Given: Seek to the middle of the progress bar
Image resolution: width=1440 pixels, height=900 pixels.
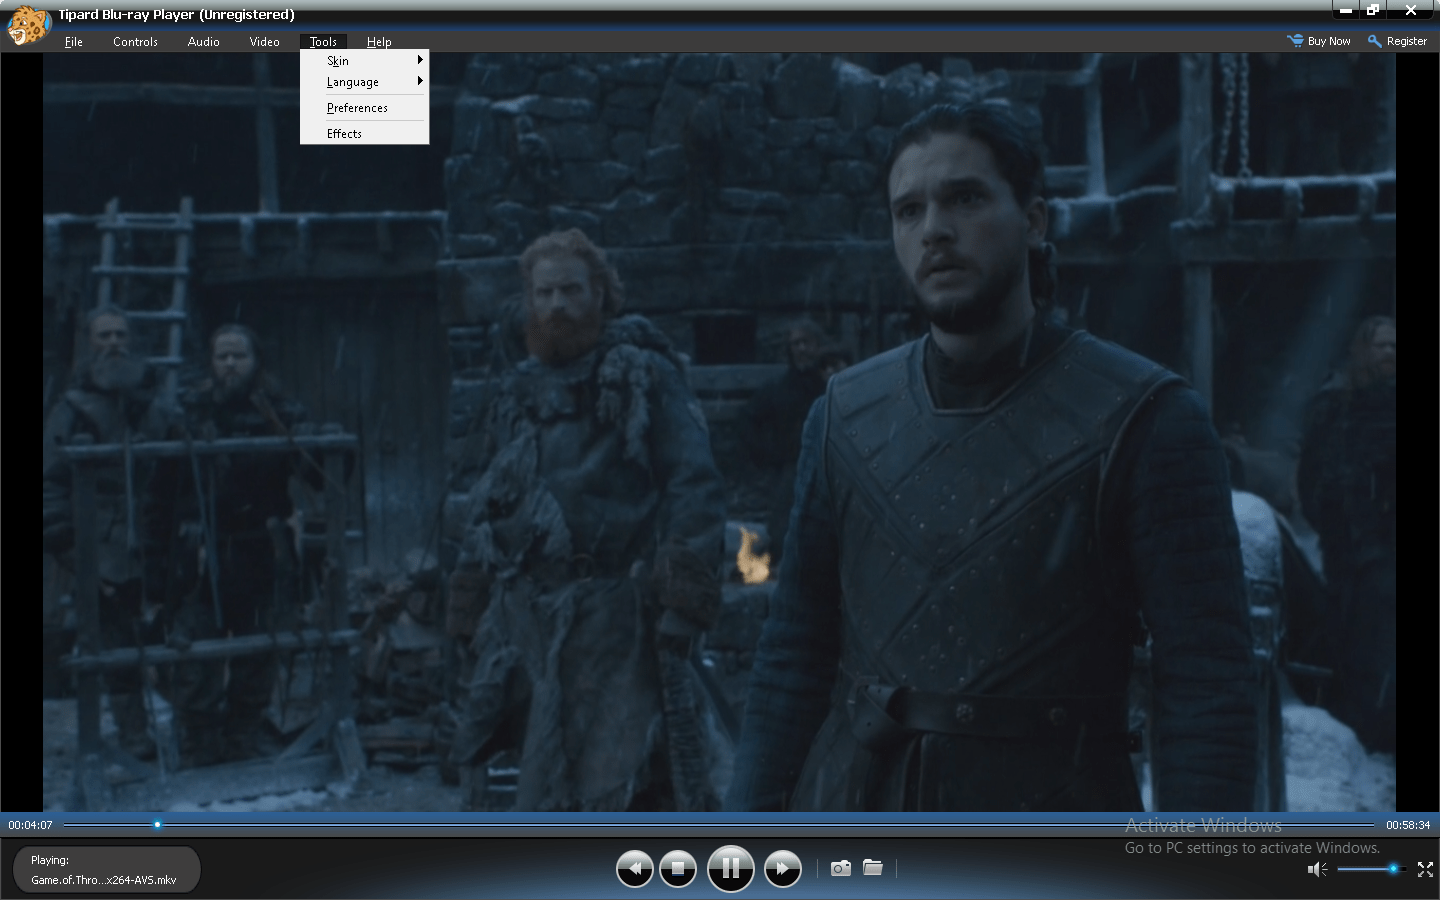Looking at the screenshot, I should [x=719, y=825].
